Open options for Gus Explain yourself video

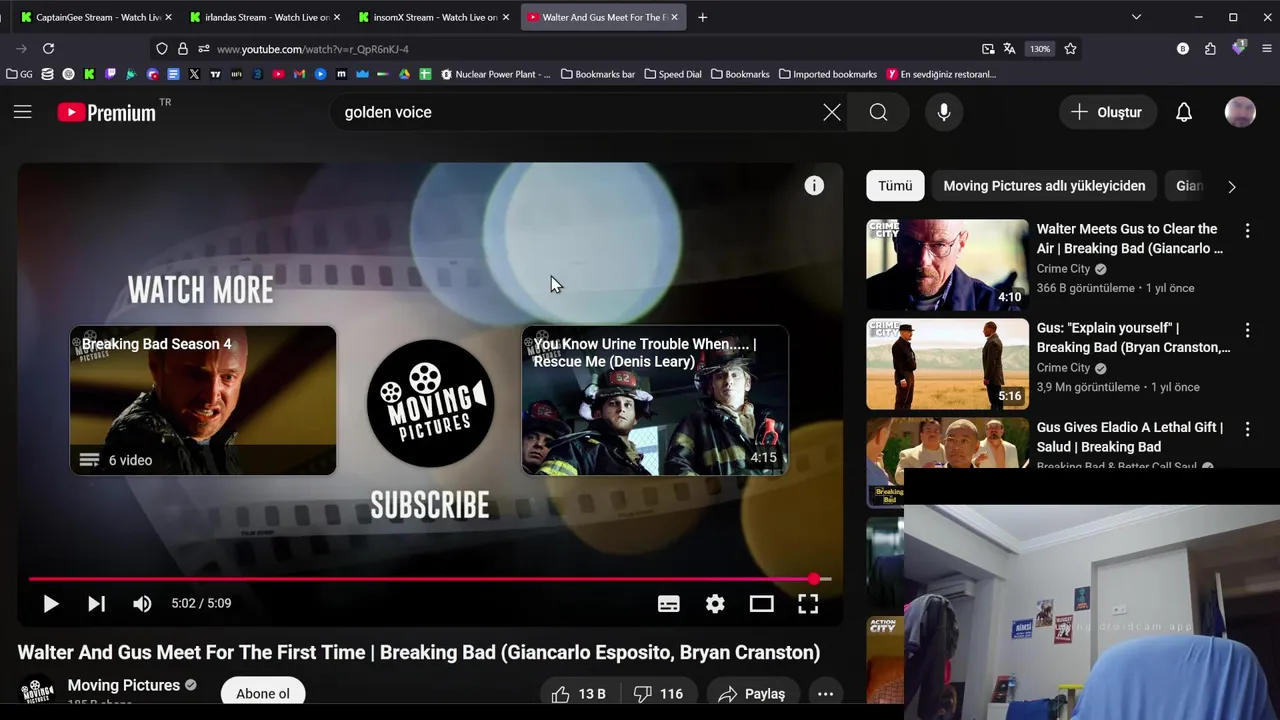(x=1247, y=330)
